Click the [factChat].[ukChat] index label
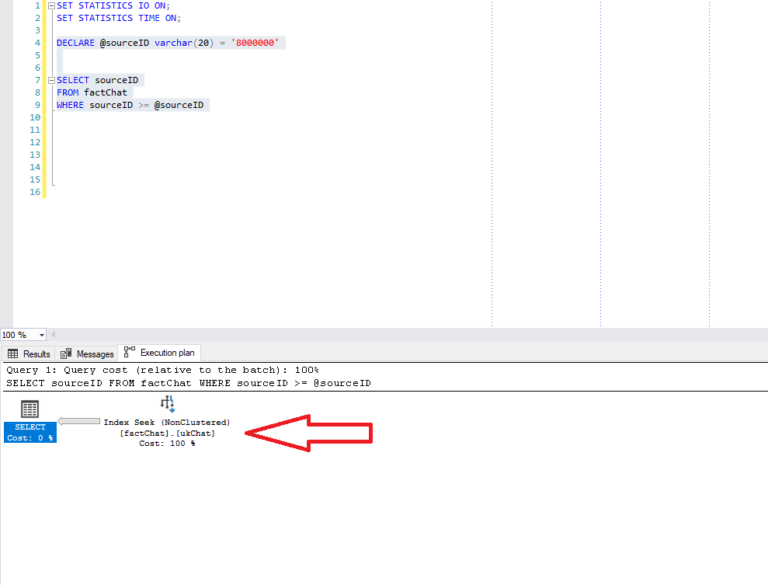768x585 pixels. (167, 433)
